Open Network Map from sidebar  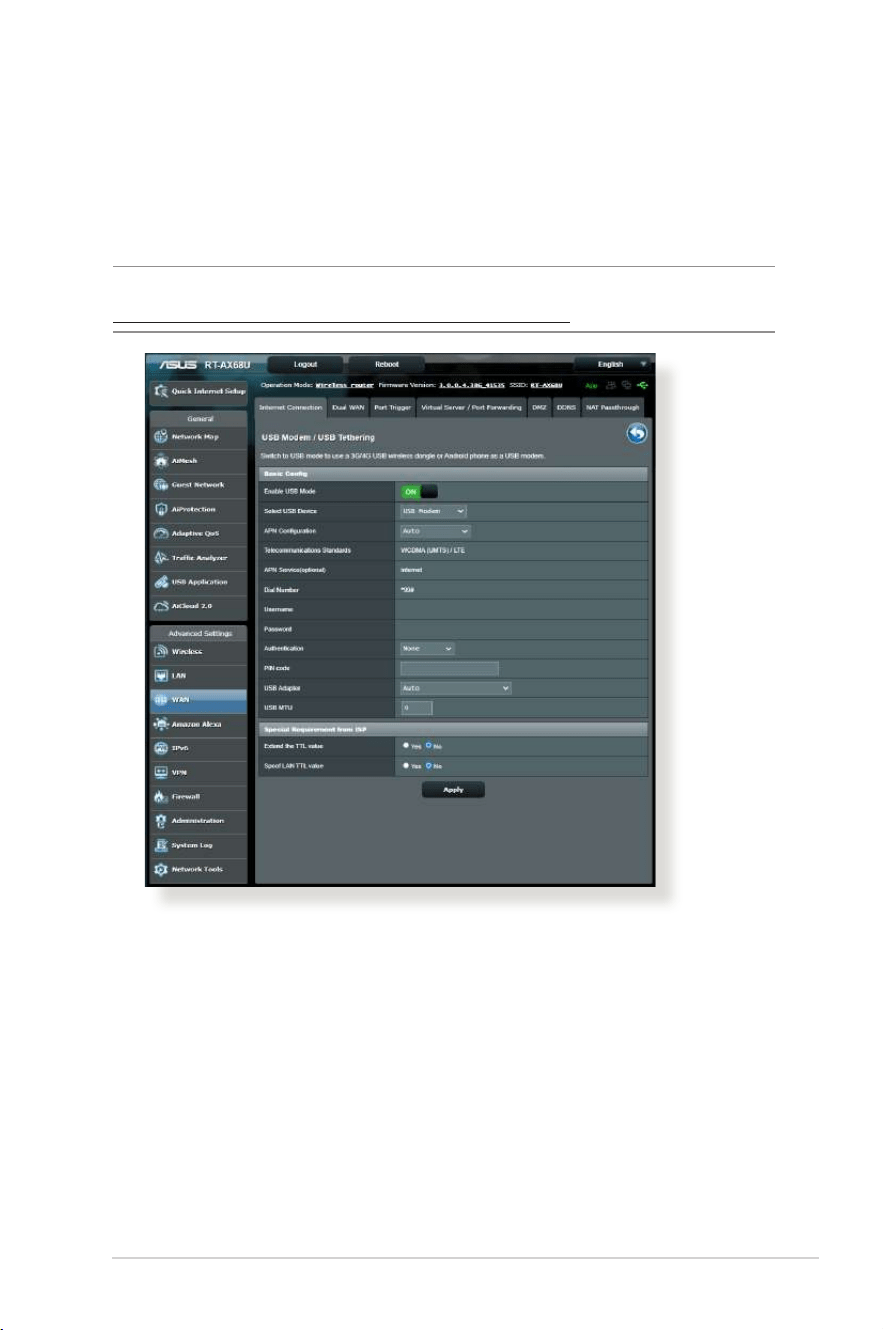coord(198,437)
